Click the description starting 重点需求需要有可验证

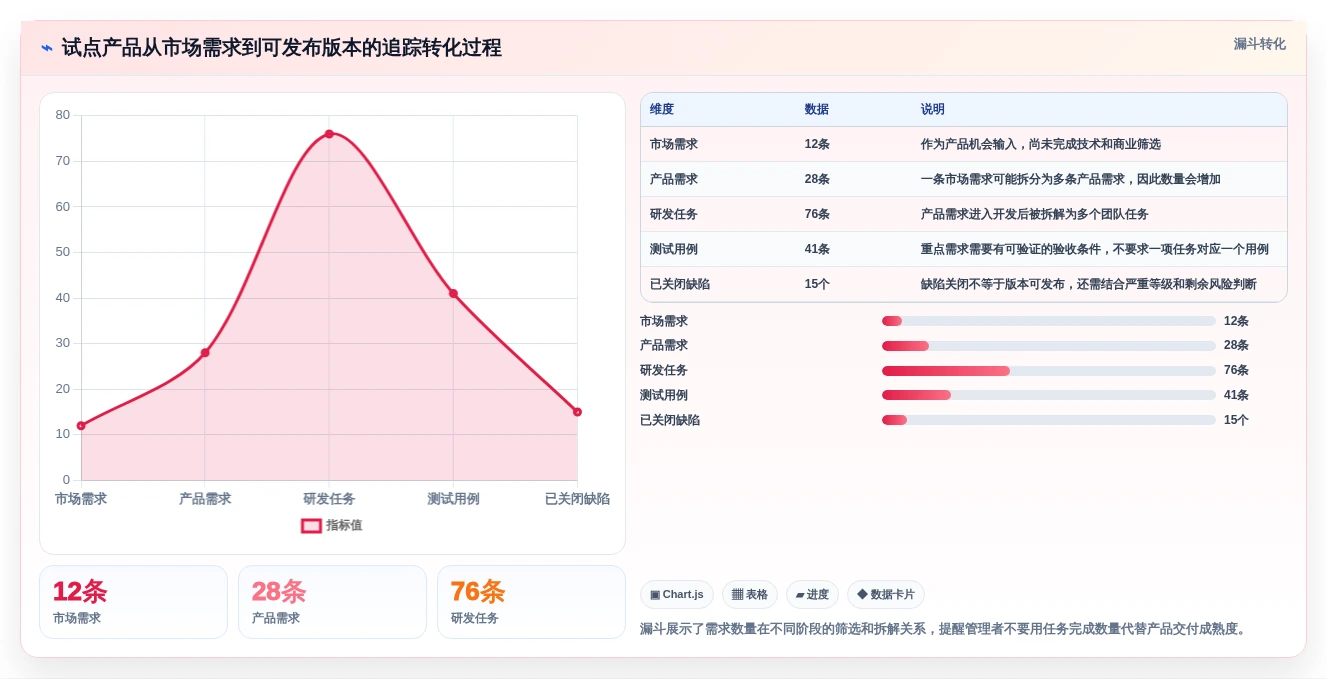click(1095, 249)
